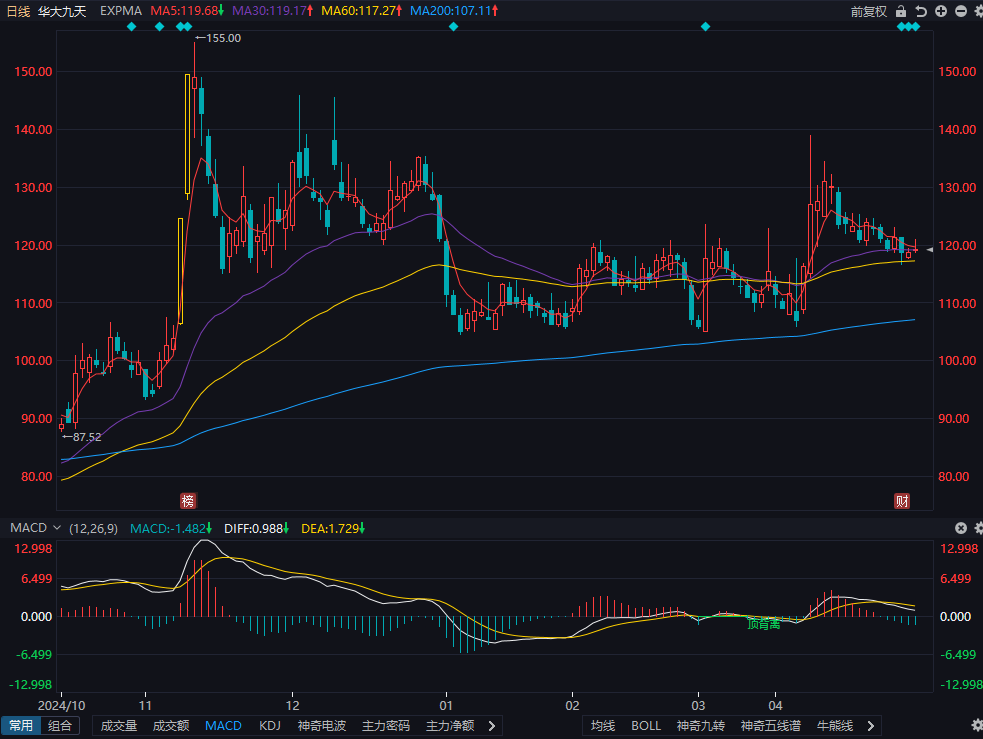This screenshot has height=739, width=983.
Task: Click the DEA:1.729 value label
Action: [332, 528]
